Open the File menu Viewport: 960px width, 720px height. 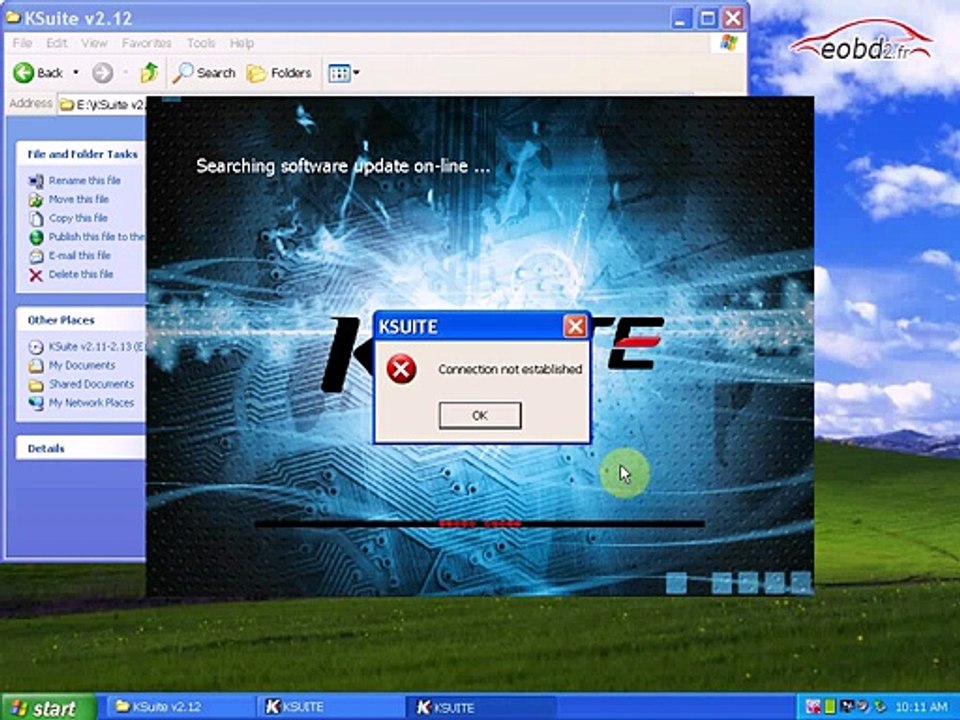pyautogui.click(x=22, y=43)
